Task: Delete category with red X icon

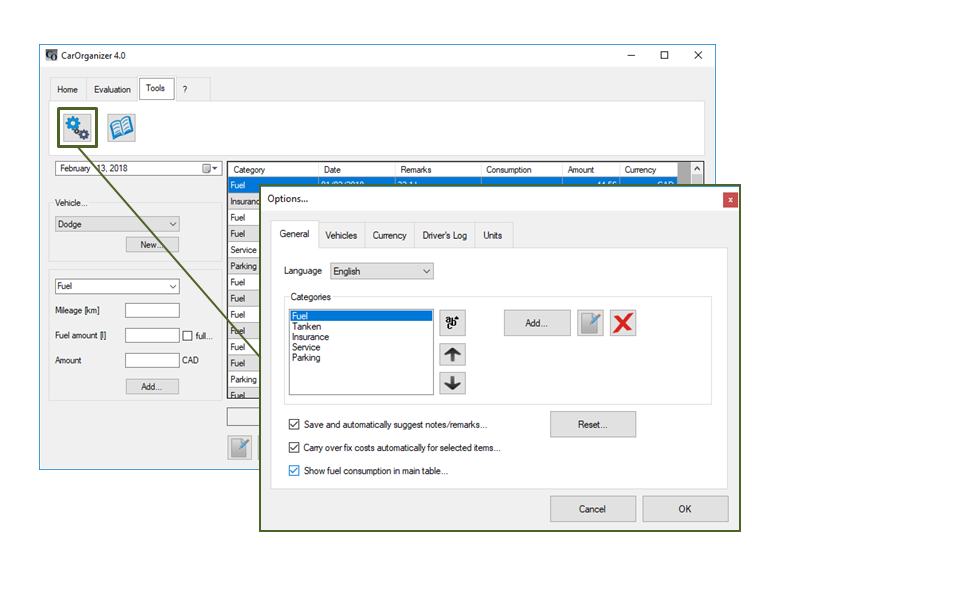Action: coord(623,322)
